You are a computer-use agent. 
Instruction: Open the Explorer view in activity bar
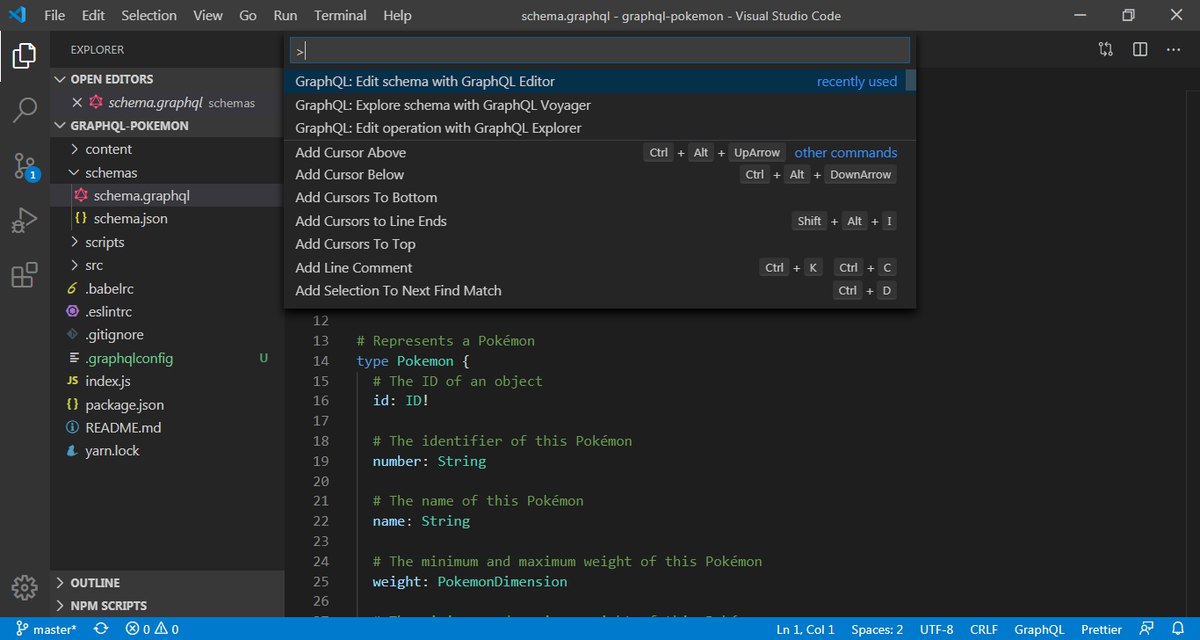pyautogui.click(x=25, y=56)
